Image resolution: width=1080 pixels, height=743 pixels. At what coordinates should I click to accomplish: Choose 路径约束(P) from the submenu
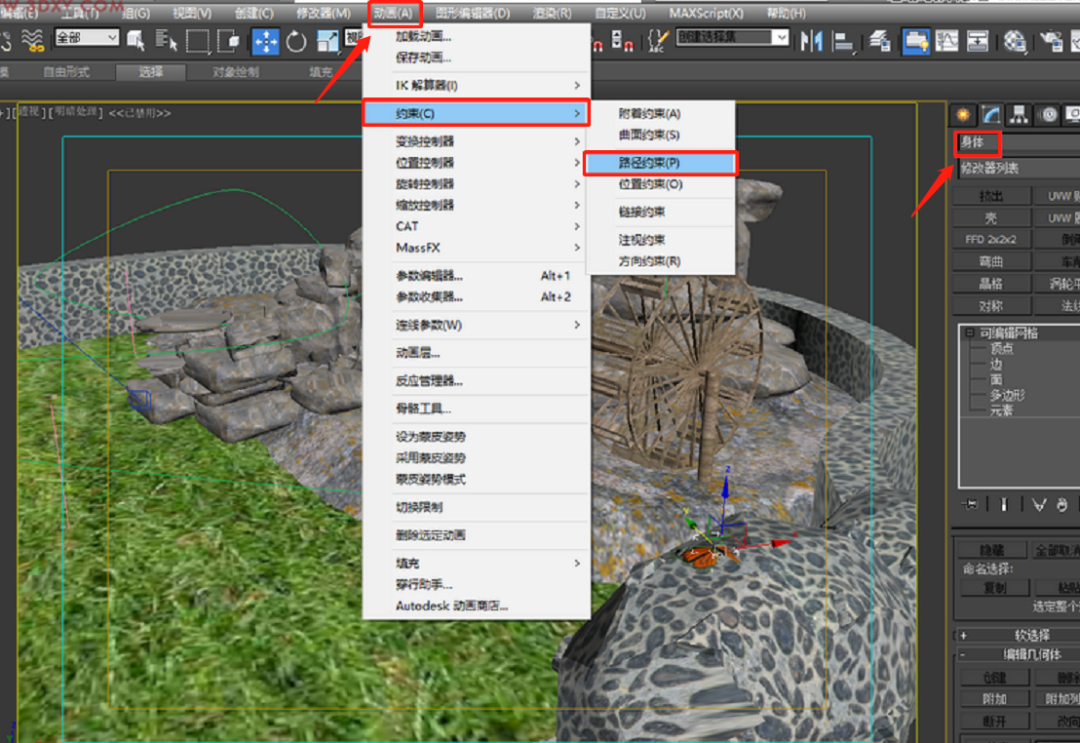[x=661, y=163]
